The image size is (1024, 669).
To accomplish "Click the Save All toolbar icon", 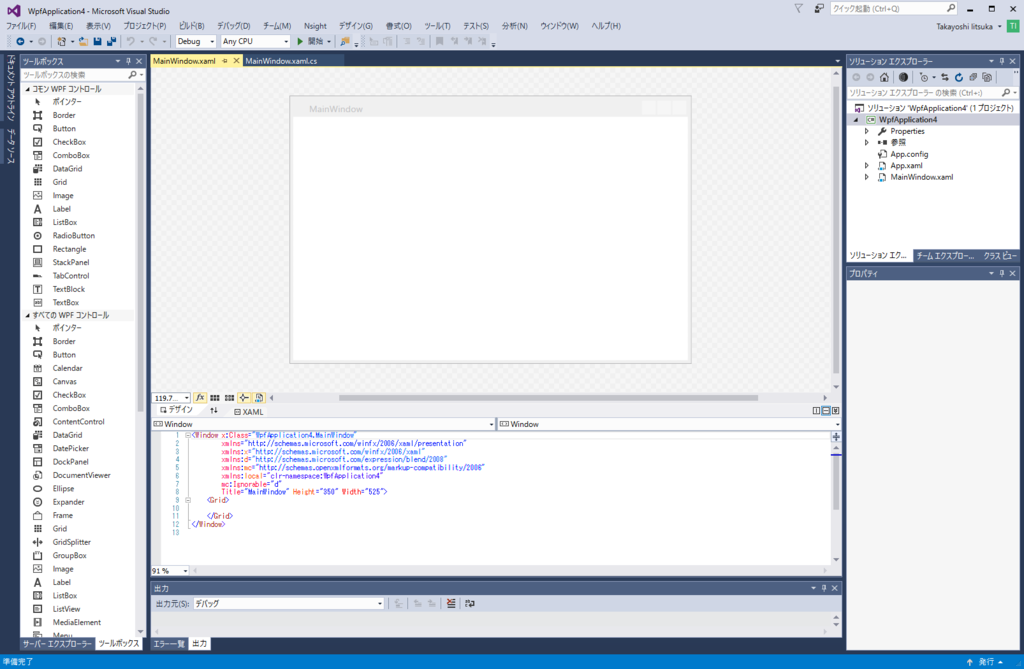I will 111,41.
